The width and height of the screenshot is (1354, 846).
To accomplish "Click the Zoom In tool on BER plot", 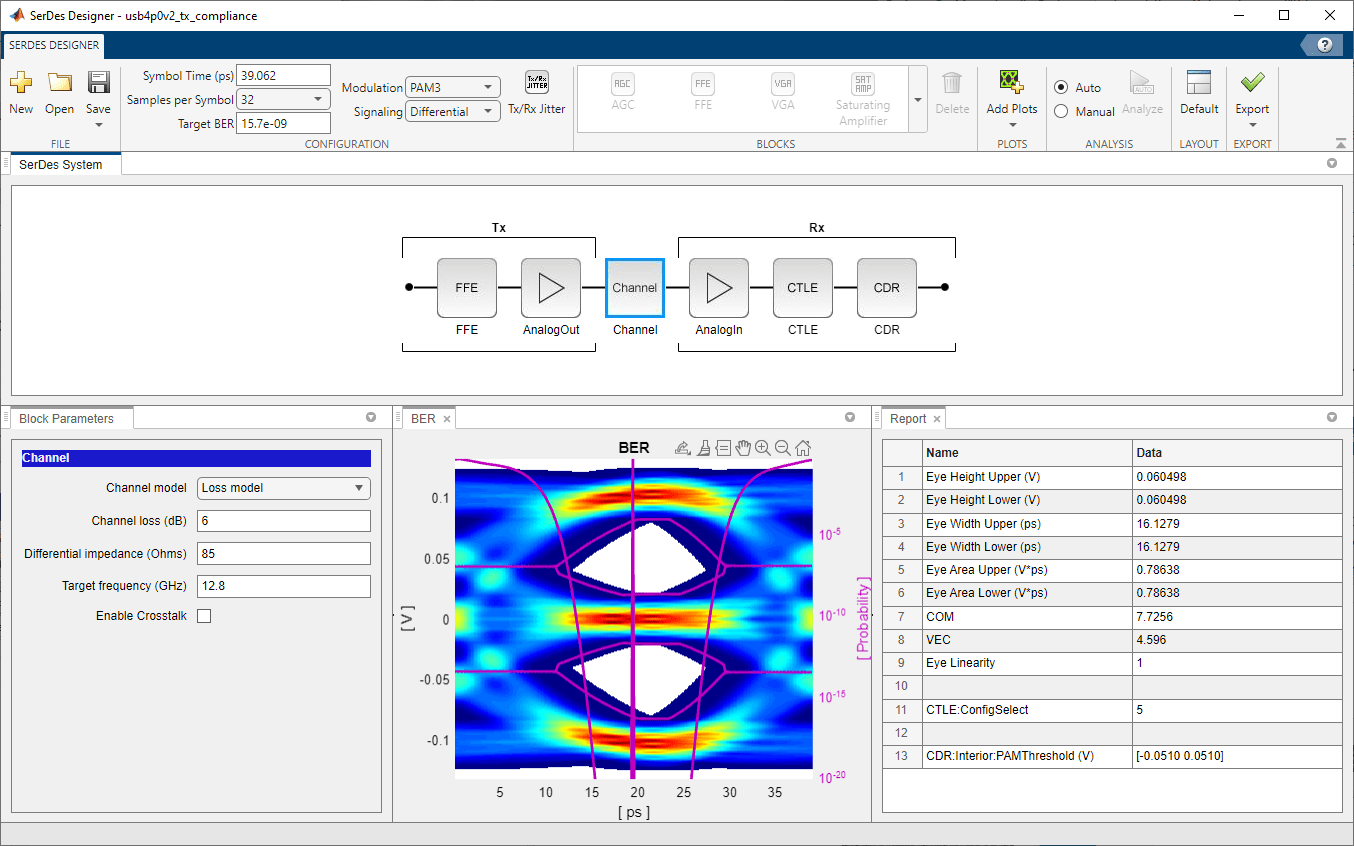I will click(x=763, y=448).
